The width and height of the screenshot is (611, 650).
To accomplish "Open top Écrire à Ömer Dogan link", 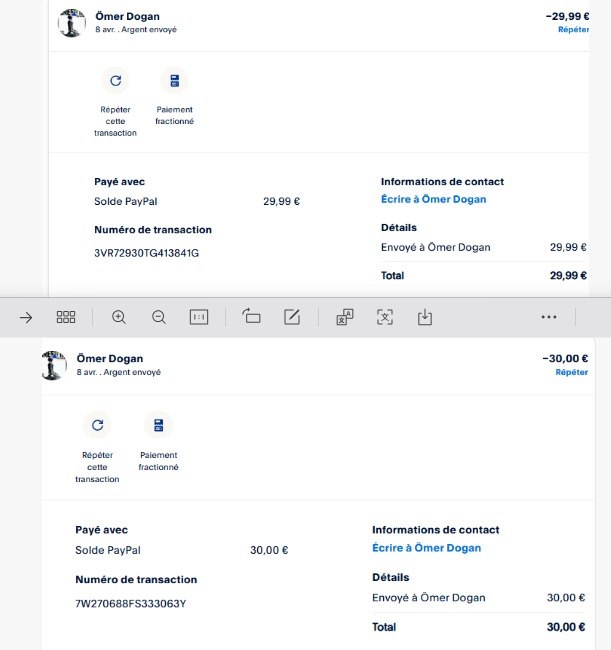I will tap(433, 199).
